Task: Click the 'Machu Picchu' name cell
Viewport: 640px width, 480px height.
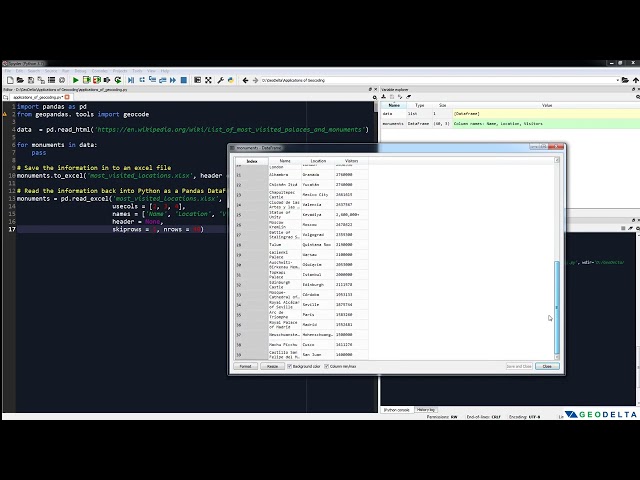Action: point(285,345)
